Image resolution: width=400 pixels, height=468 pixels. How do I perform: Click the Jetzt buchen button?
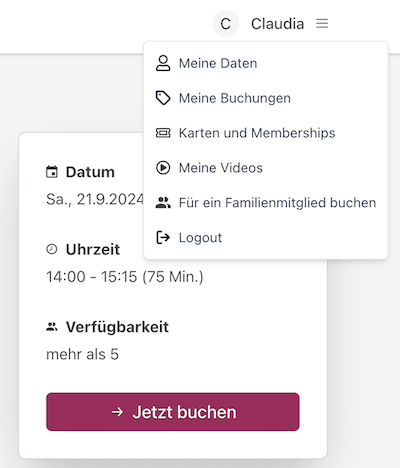pyautogui.click(x=173, y=412)
